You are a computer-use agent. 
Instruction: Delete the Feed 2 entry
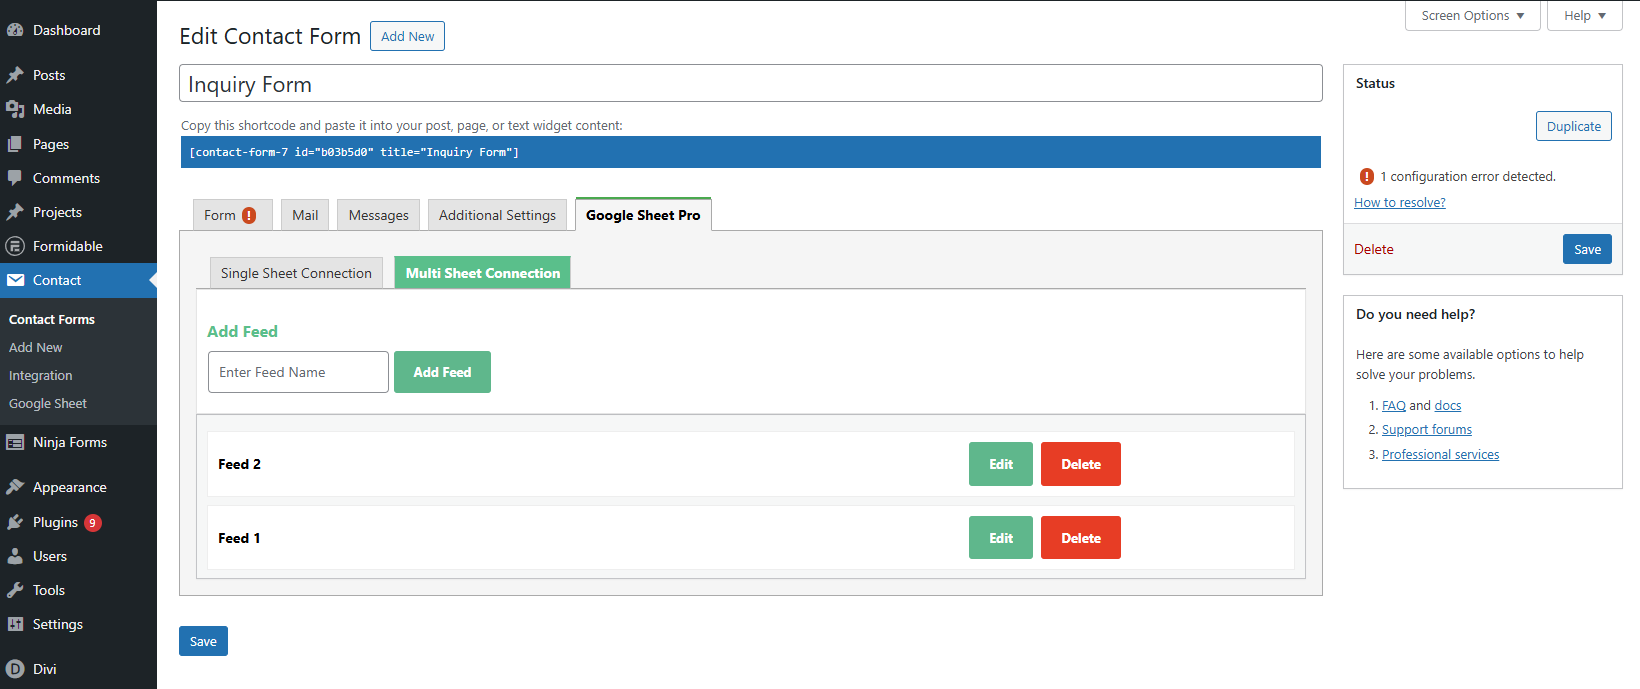pyautogui.click(x=1080, y=464)
